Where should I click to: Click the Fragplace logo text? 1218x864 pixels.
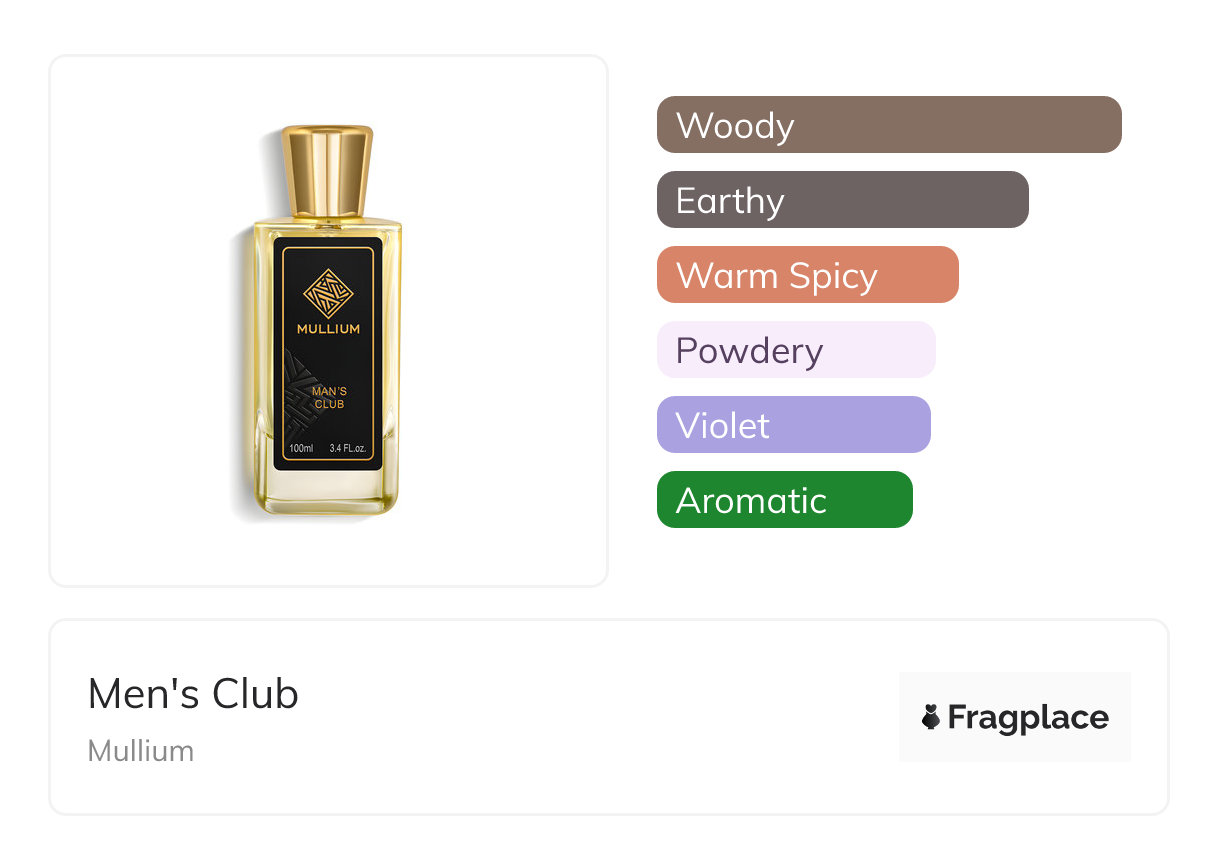1028,718
